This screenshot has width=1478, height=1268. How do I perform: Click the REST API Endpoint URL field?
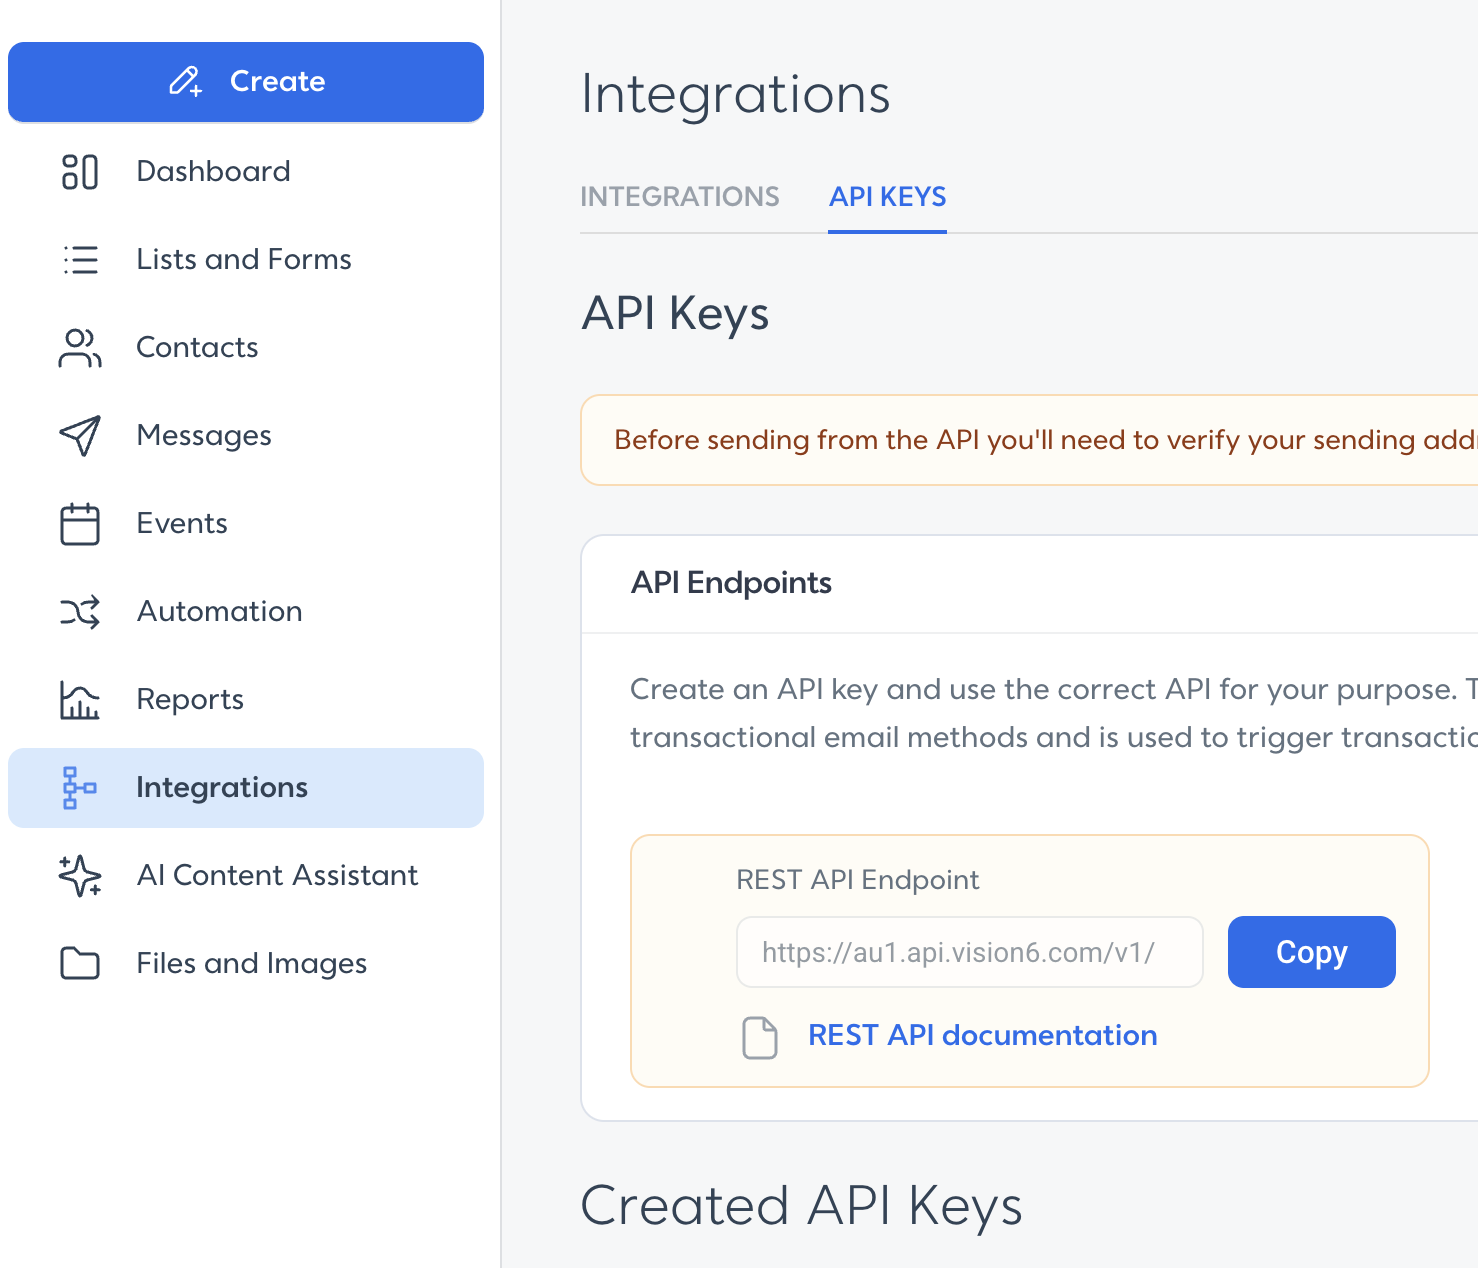(x=970, y=952)
